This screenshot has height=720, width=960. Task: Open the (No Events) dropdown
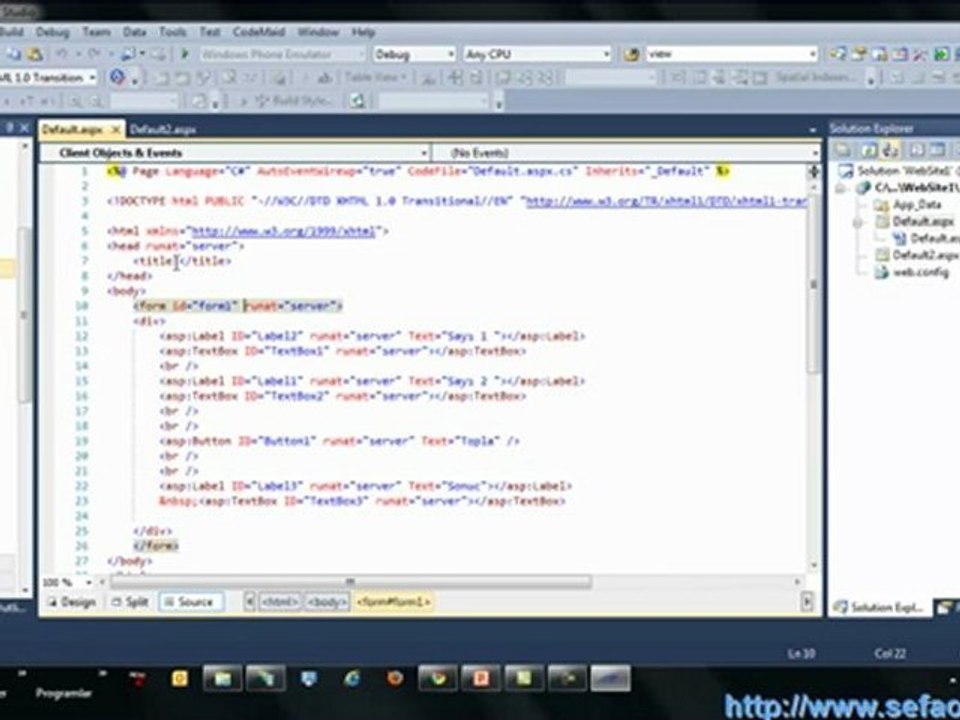click(x=626, y=152)
